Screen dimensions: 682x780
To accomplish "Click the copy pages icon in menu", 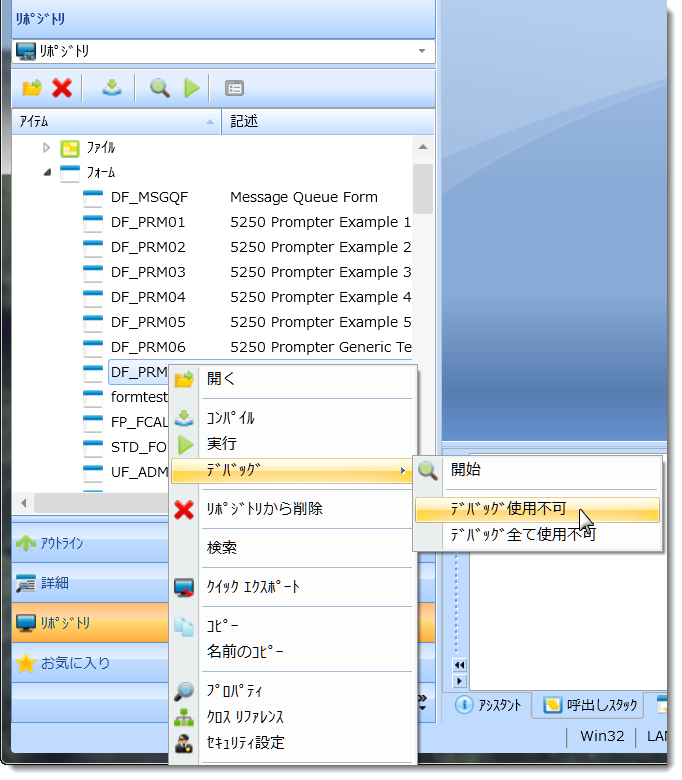I will coord(184,627).
